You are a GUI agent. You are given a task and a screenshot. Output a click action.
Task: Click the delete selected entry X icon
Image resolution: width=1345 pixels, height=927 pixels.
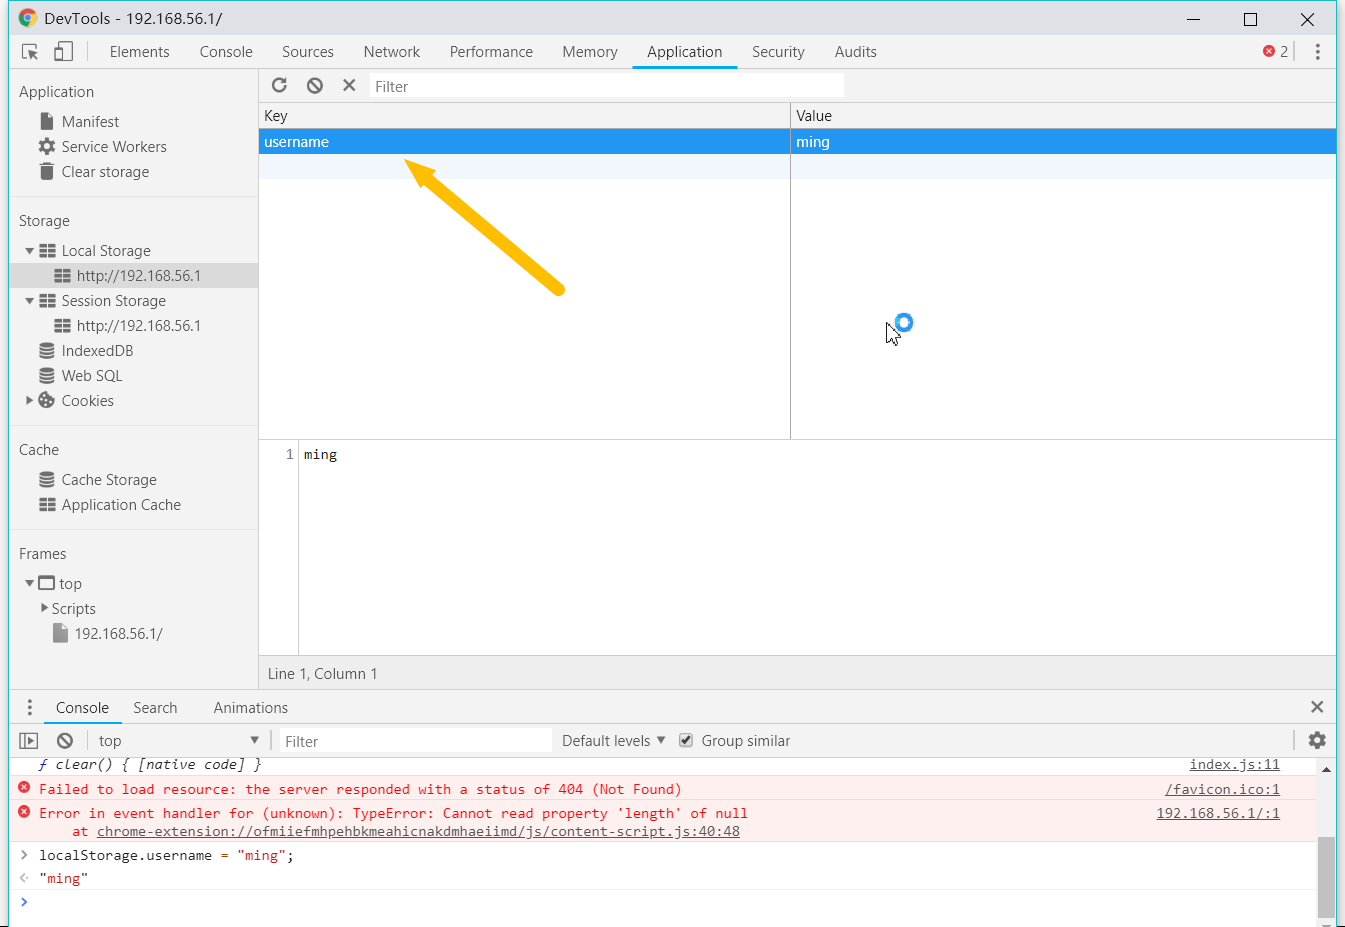349,86
